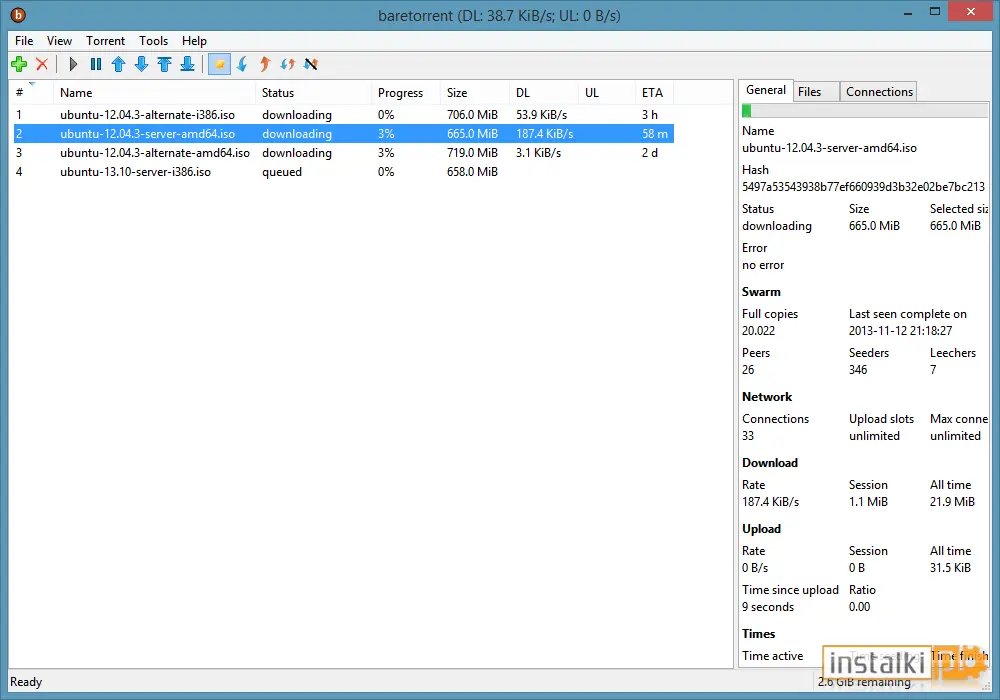Switch to the Connections tab
The width and height of the screenshot is (1000, 700).
879,92
